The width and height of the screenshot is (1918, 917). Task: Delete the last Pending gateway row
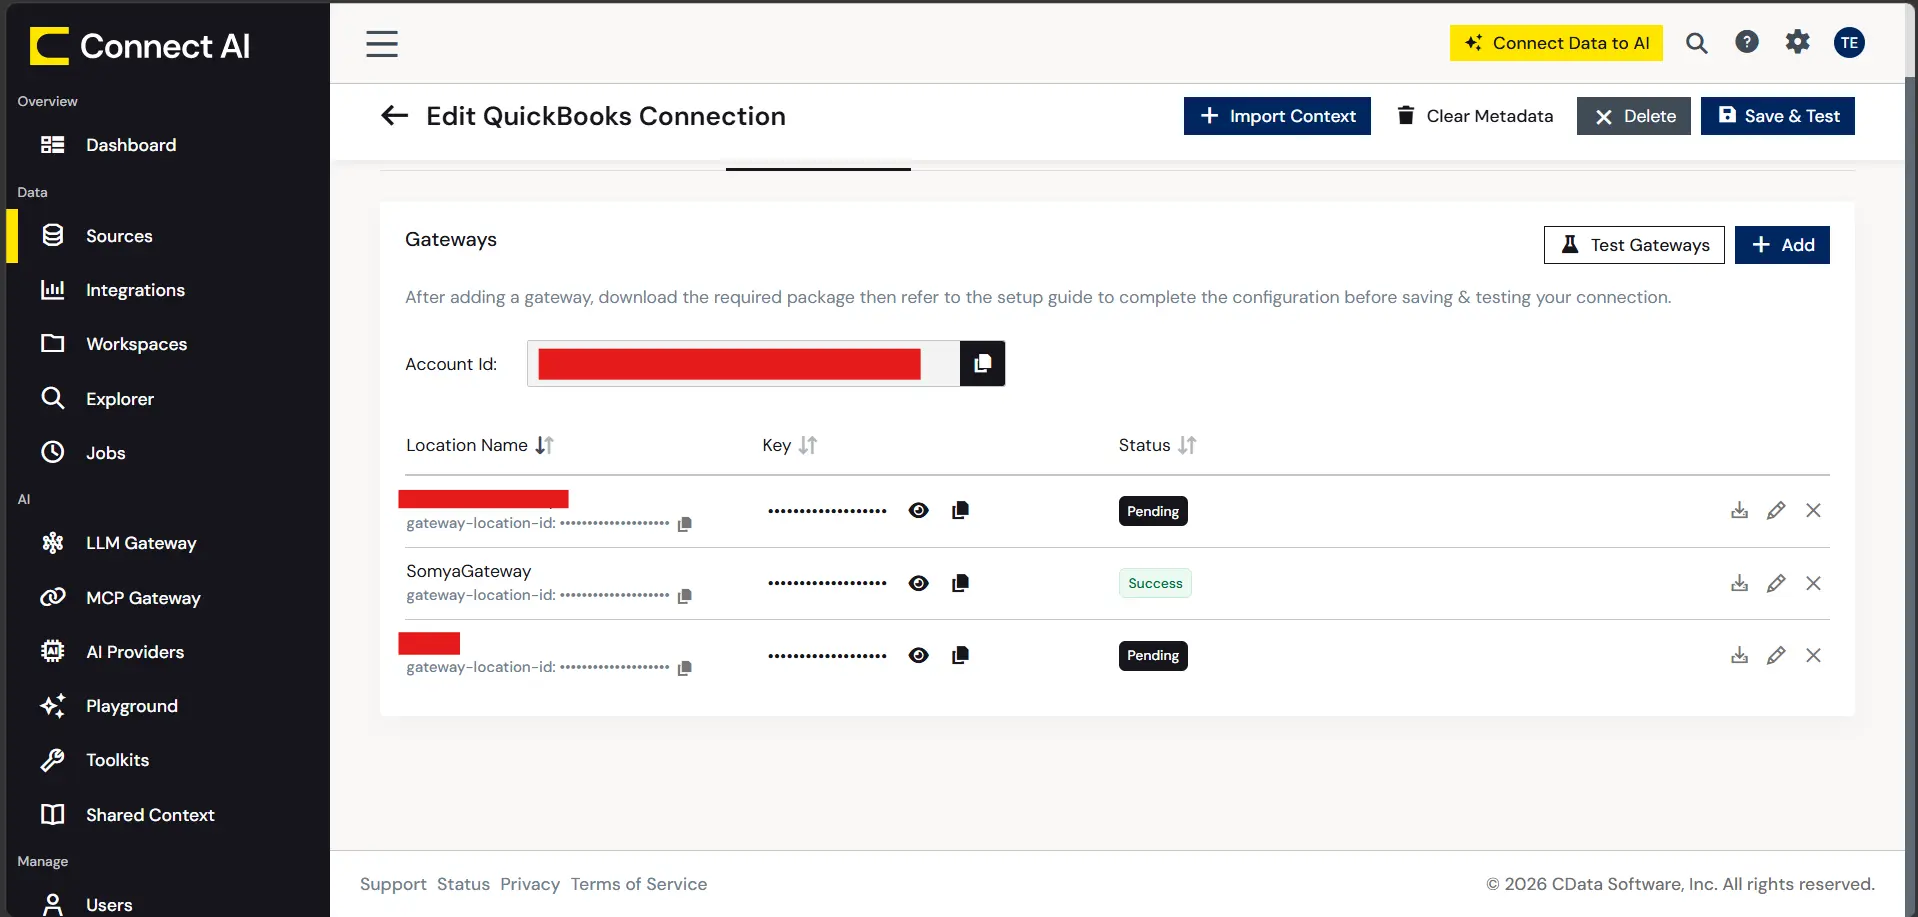[x=1813, y=655]
